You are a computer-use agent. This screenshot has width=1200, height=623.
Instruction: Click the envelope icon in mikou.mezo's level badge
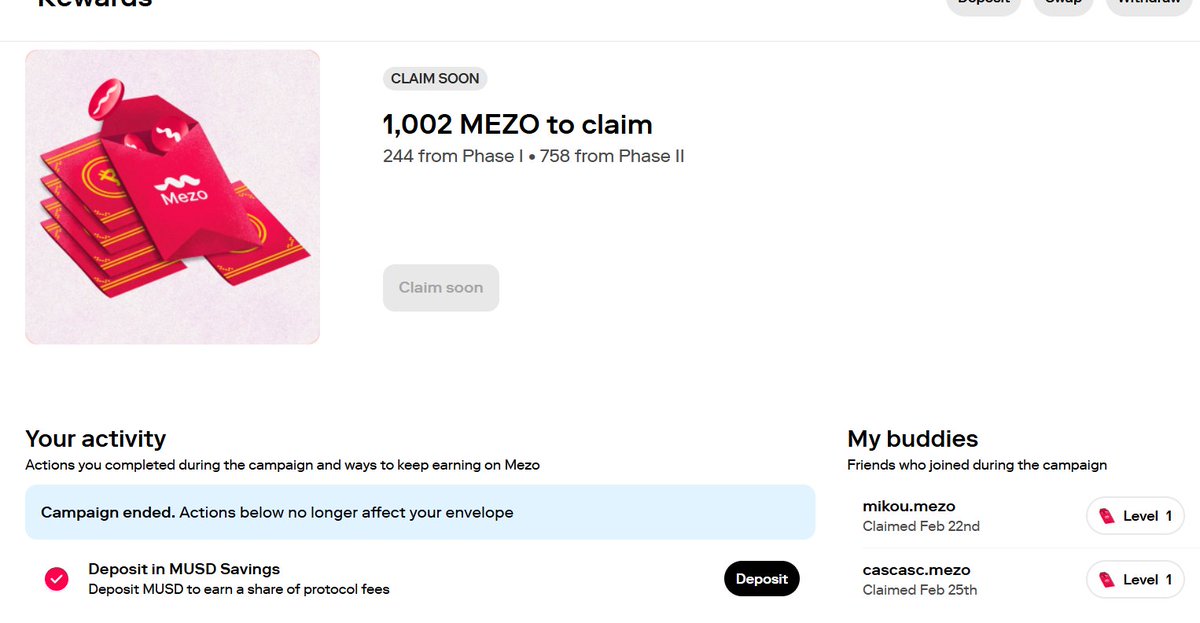1106,516
